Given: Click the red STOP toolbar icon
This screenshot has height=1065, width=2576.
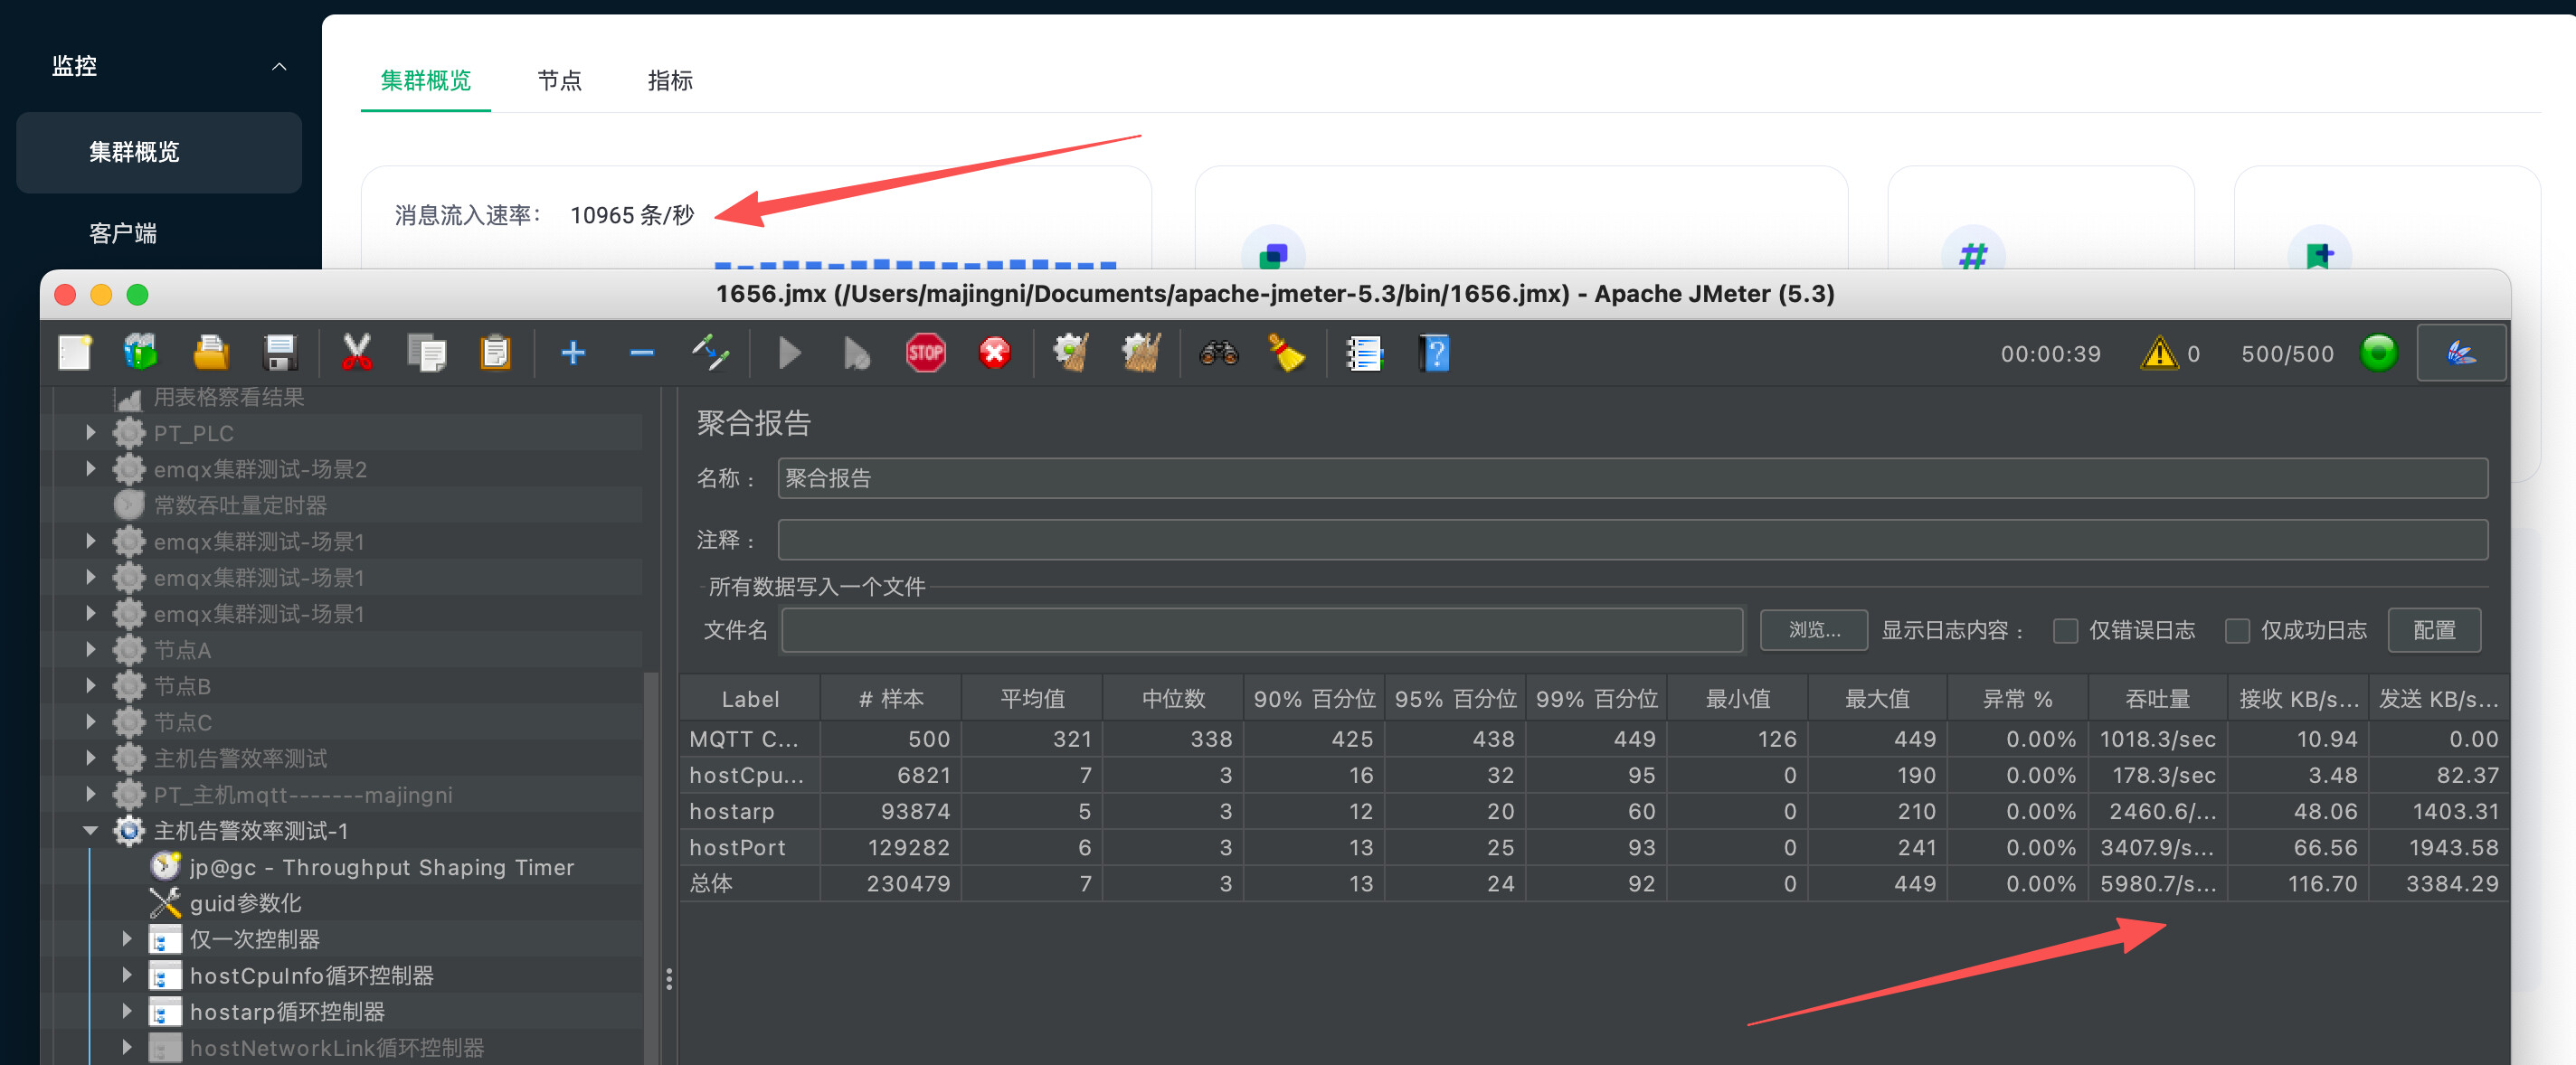Looking at the screenshot, I should pos(925,353).
